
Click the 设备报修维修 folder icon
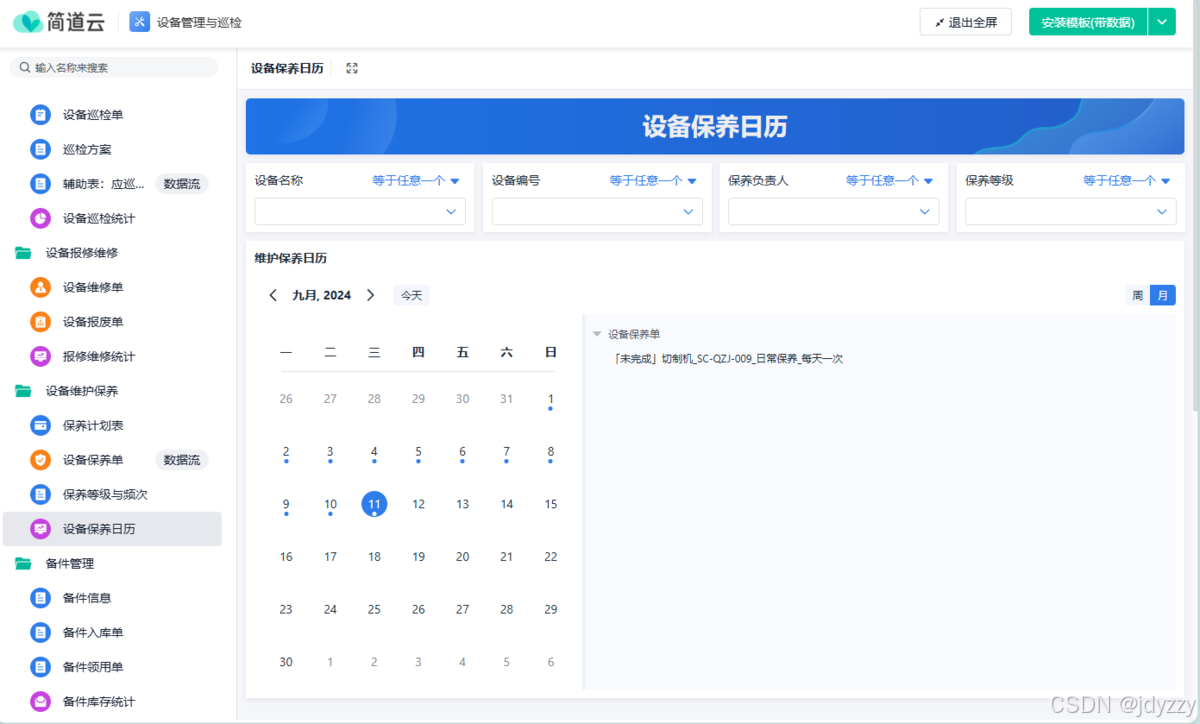[x=23, y=253]
